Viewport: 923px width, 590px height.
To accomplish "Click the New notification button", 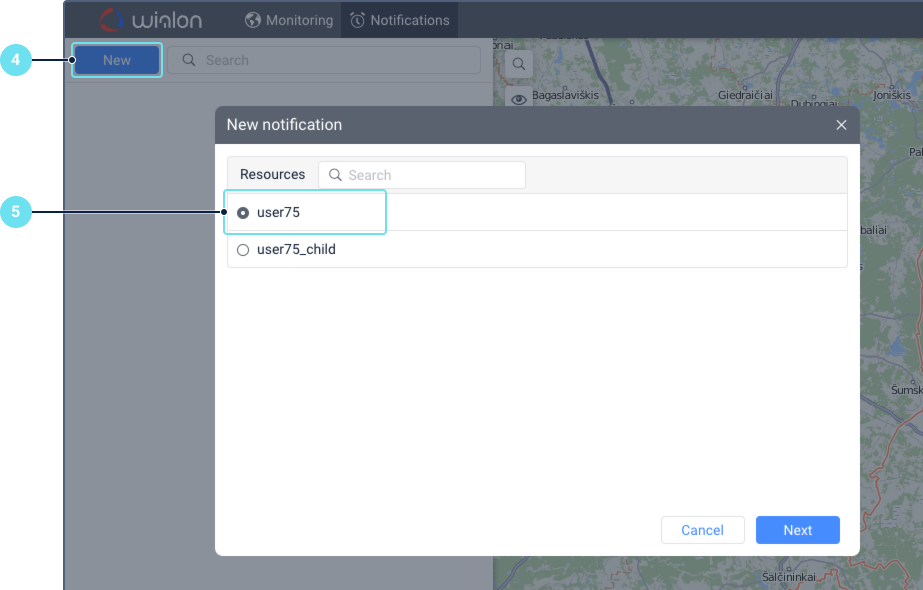I will 117,60.
